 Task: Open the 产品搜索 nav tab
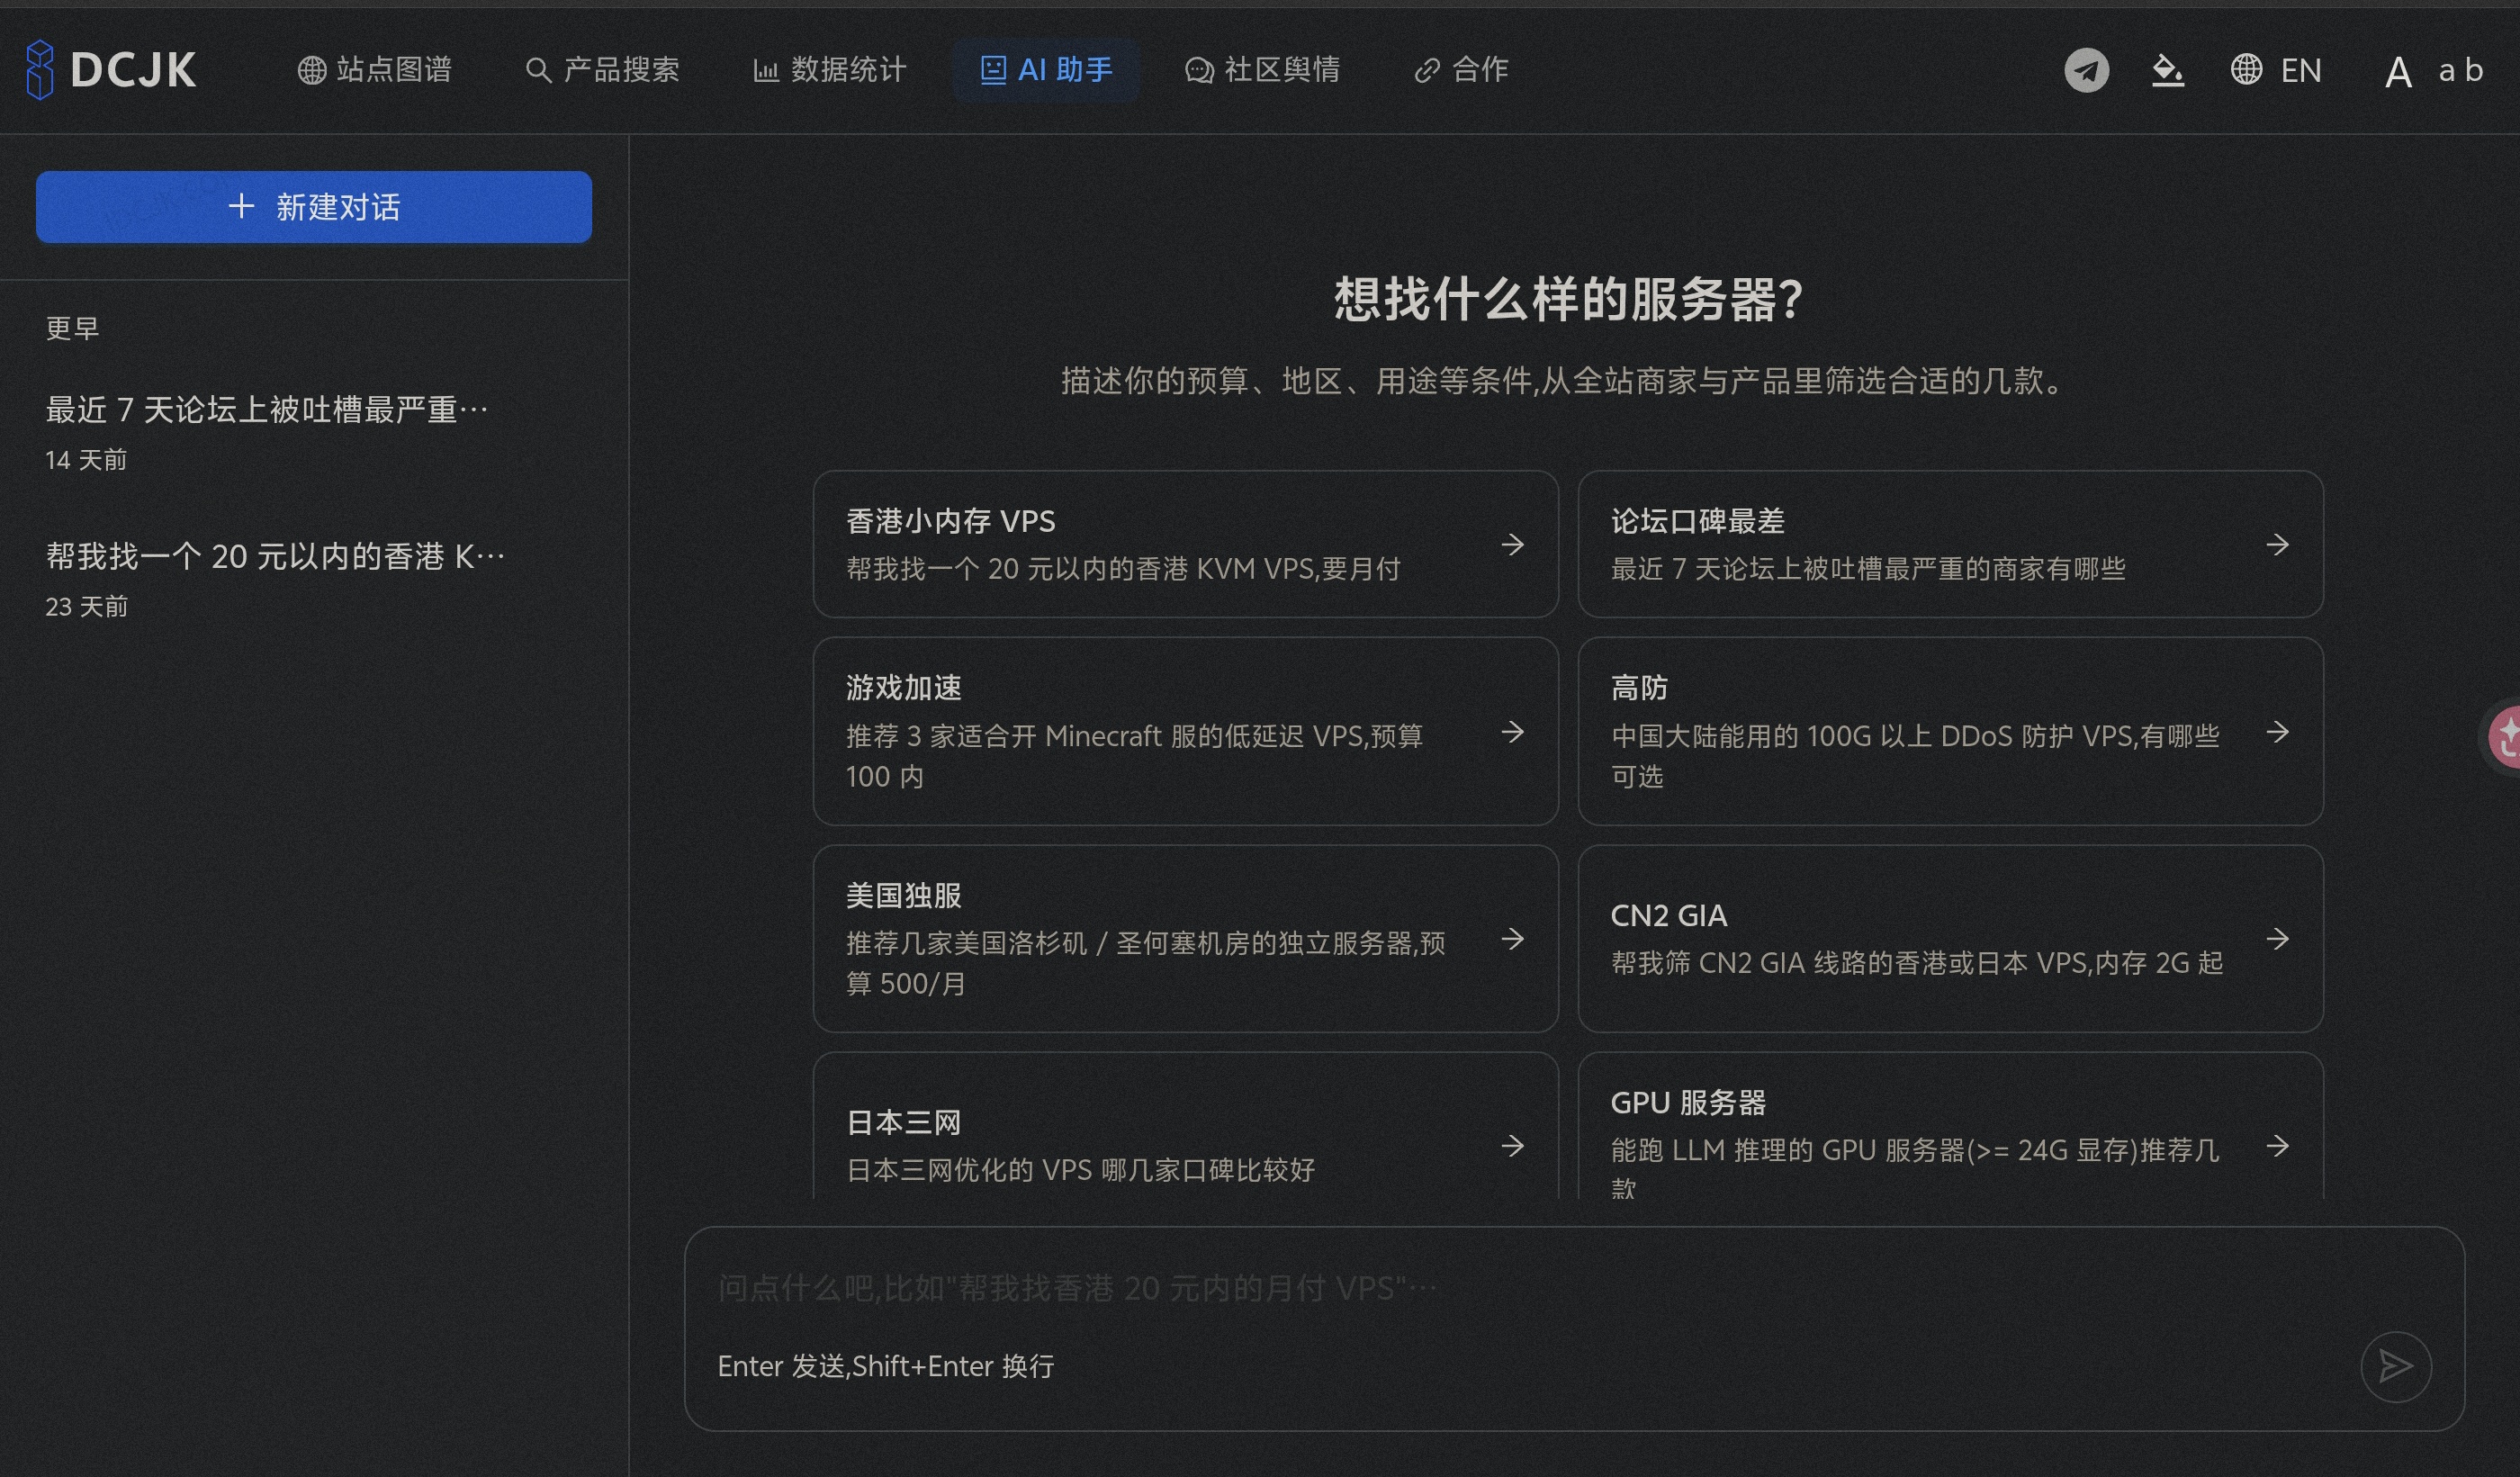(602, 70)
